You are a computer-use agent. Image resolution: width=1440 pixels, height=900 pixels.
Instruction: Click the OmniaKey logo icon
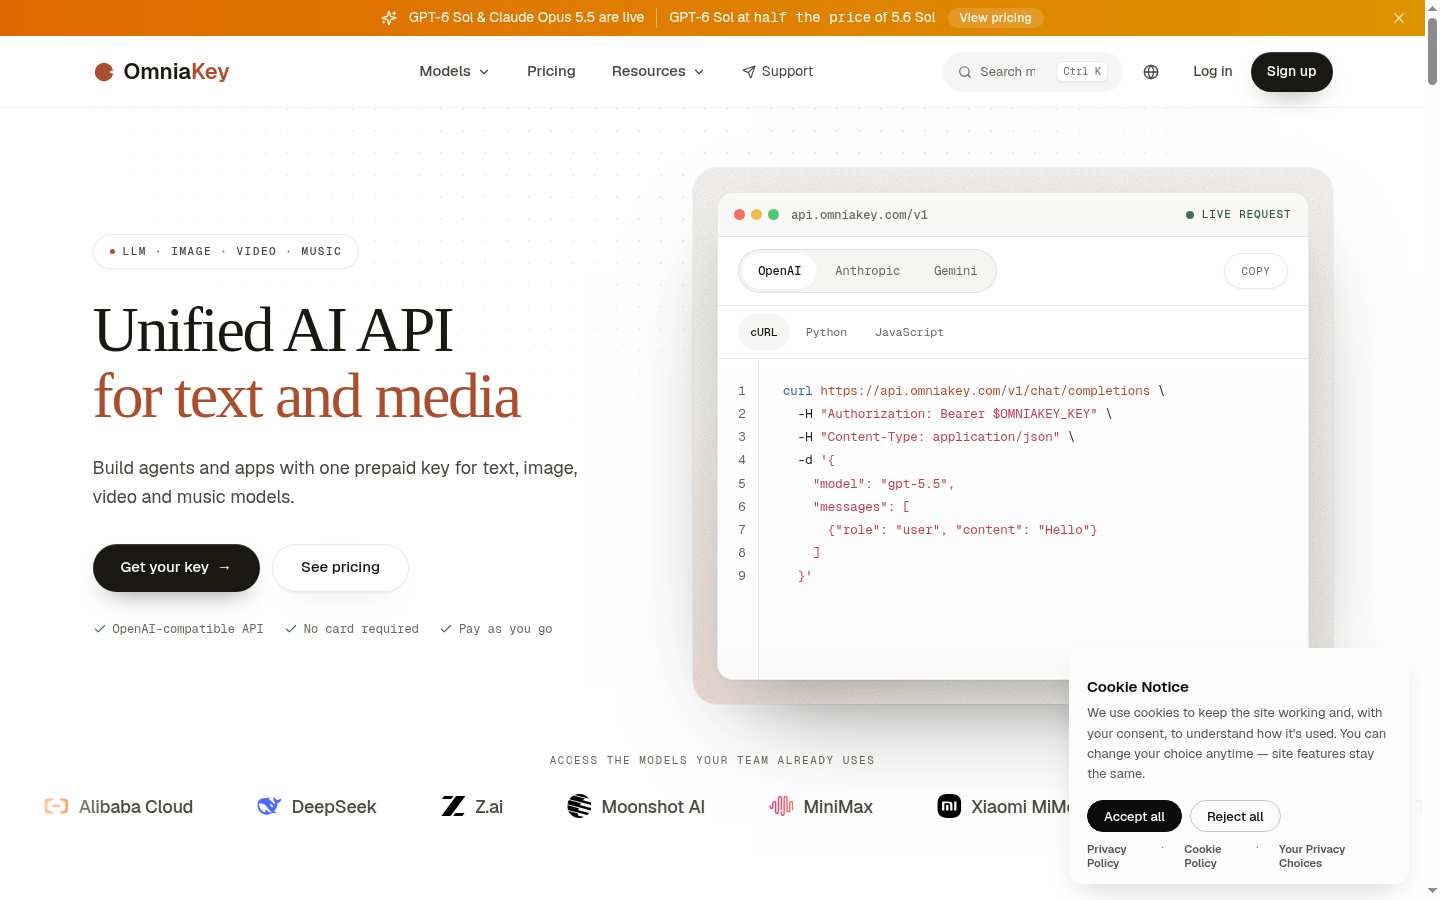coord(104,72)
